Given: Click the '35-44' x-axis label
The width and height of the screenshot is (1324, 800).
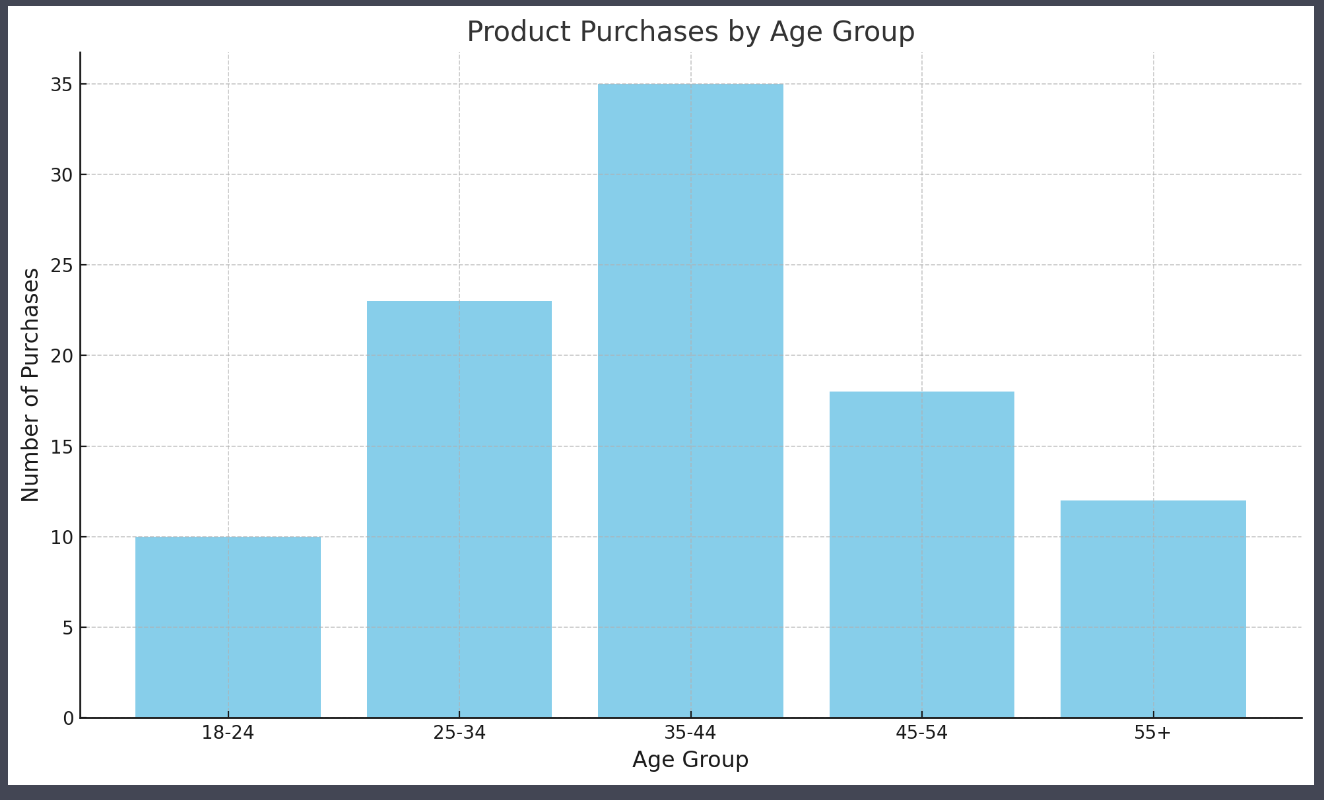Looking at the screenshot, I should tap(690, 733).
